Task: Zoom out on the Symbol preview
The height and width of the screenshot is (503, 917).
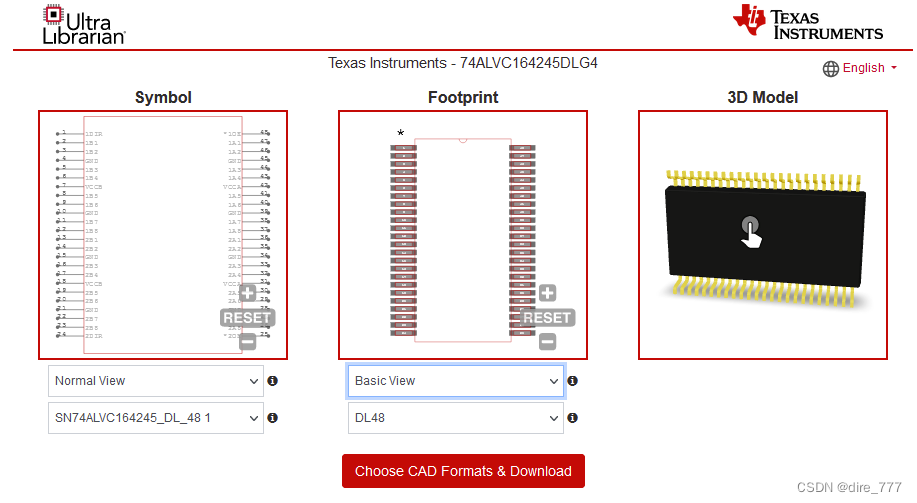Action: coord(247,342)
